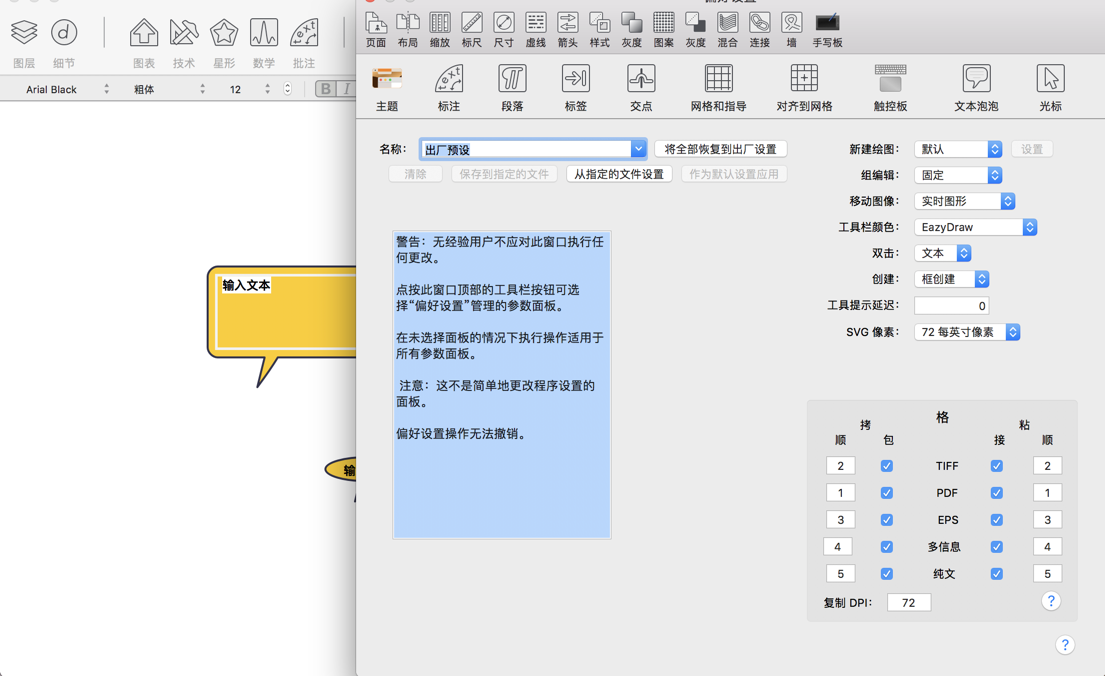The image size is (1105, 676).
Task: Select the 光标 (Cursor) panel icon
Action: coord(1050,87)
